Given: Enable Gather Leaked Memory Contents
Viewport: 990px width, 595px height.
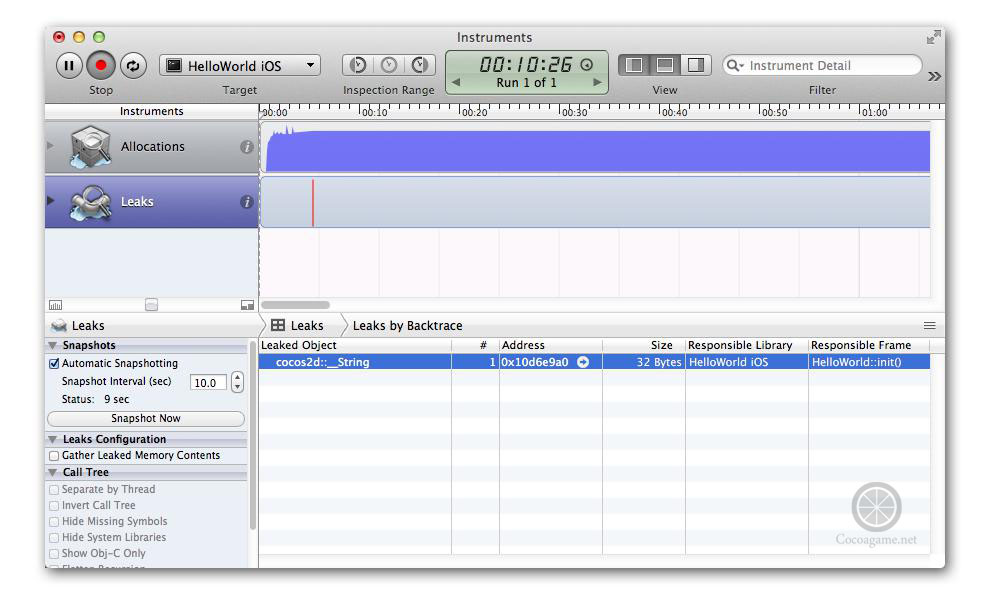Looking at the screenshot, I should pyautogui.click(x=54, y=456).
